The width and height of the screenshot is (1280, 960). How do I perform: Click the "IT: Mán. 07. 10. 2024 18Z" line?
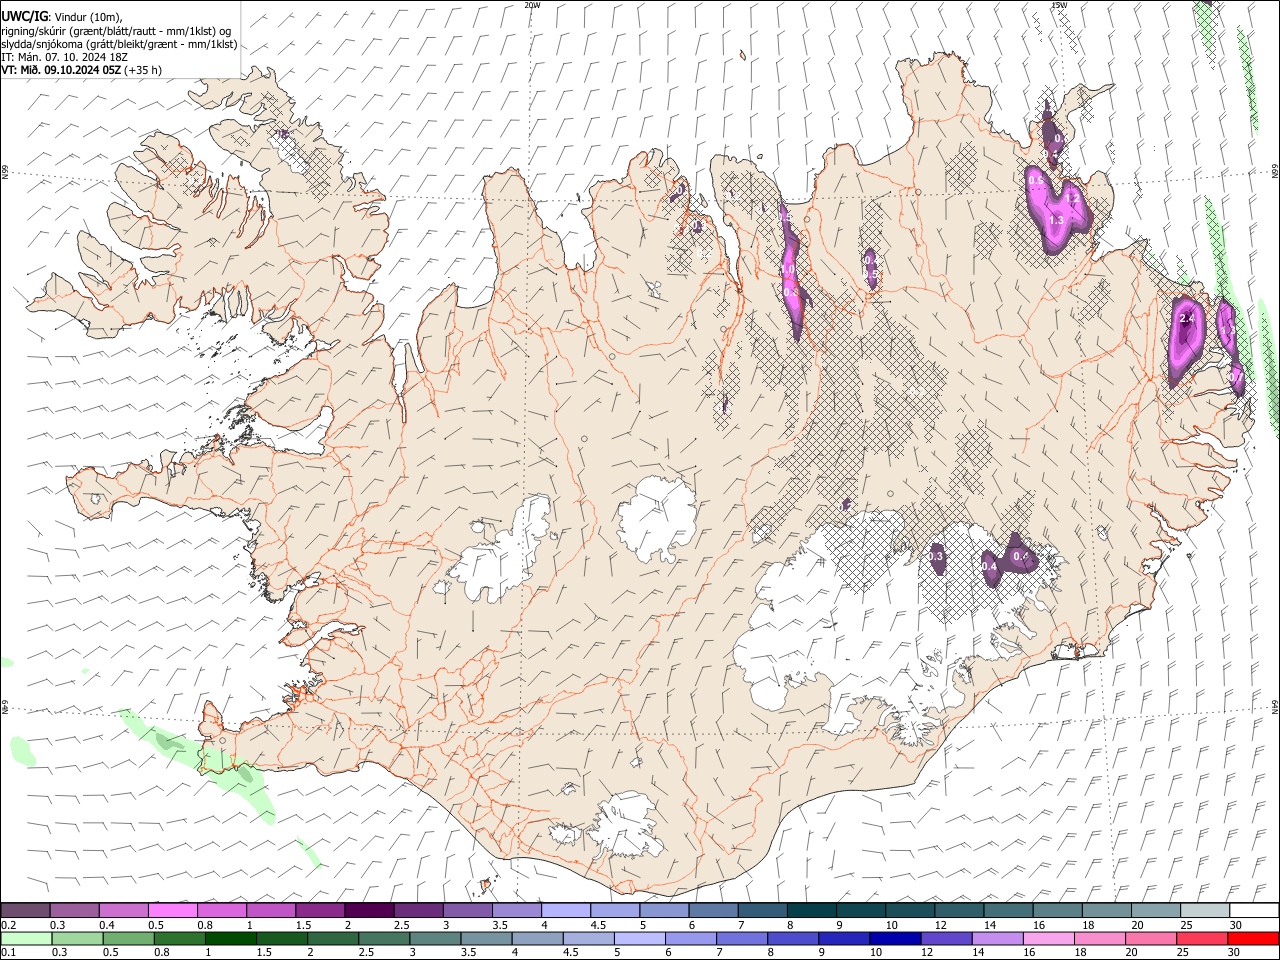[64, 57]
